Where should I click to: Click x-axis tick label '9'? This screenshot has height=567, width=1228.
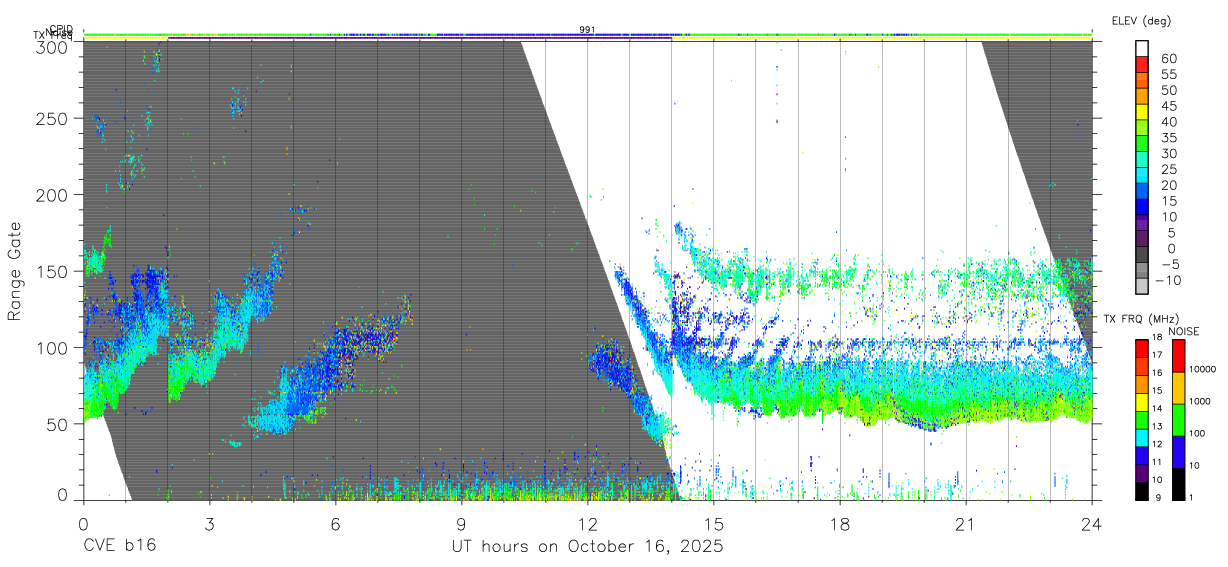(x=462, y=523)
